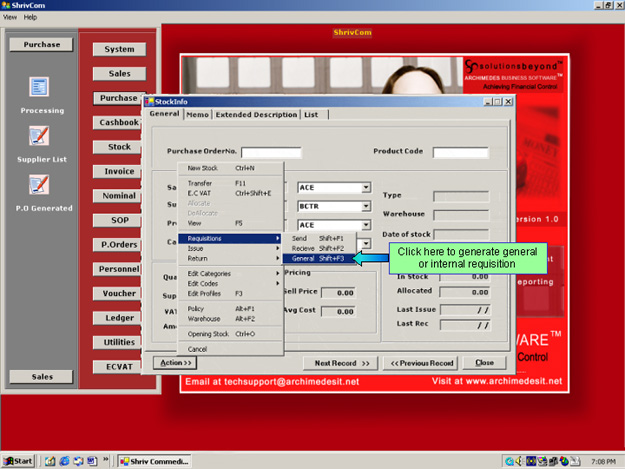Open the Windows Start button

18,461
